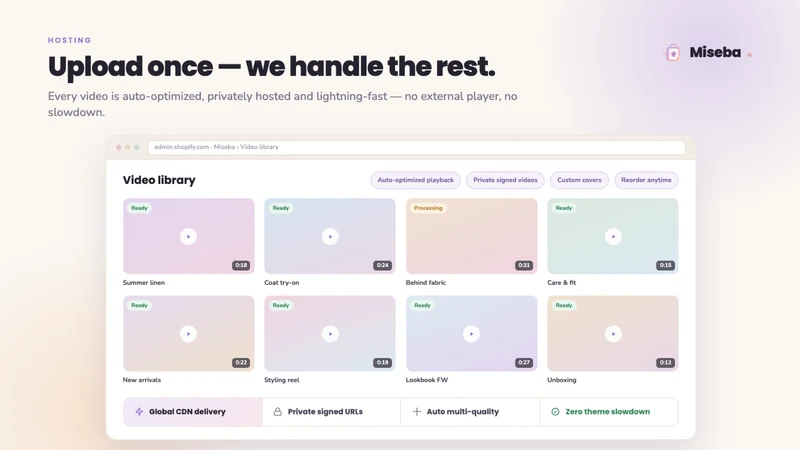This screenshot has width=800, height=450.
Task: Click the Unboxing title text
Action: pos(562,380)
